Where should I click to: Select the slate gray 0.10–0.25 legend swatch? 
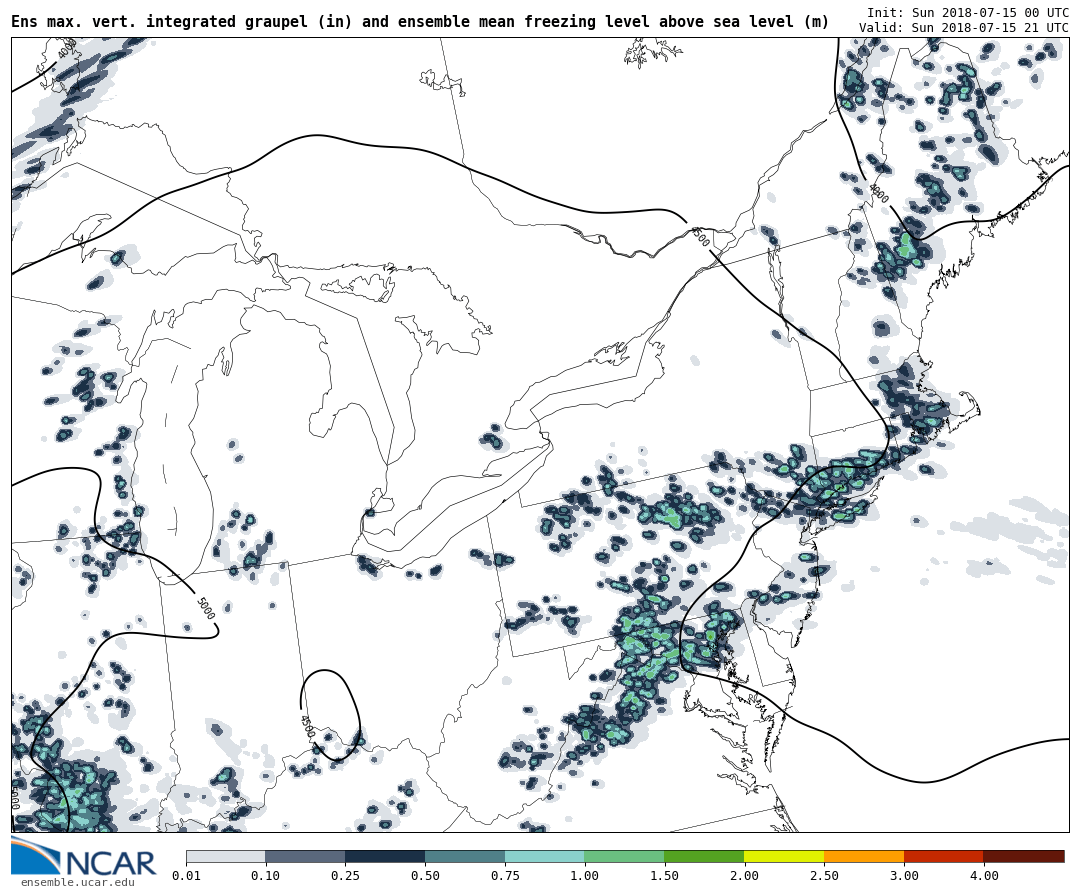pos(305,856)
